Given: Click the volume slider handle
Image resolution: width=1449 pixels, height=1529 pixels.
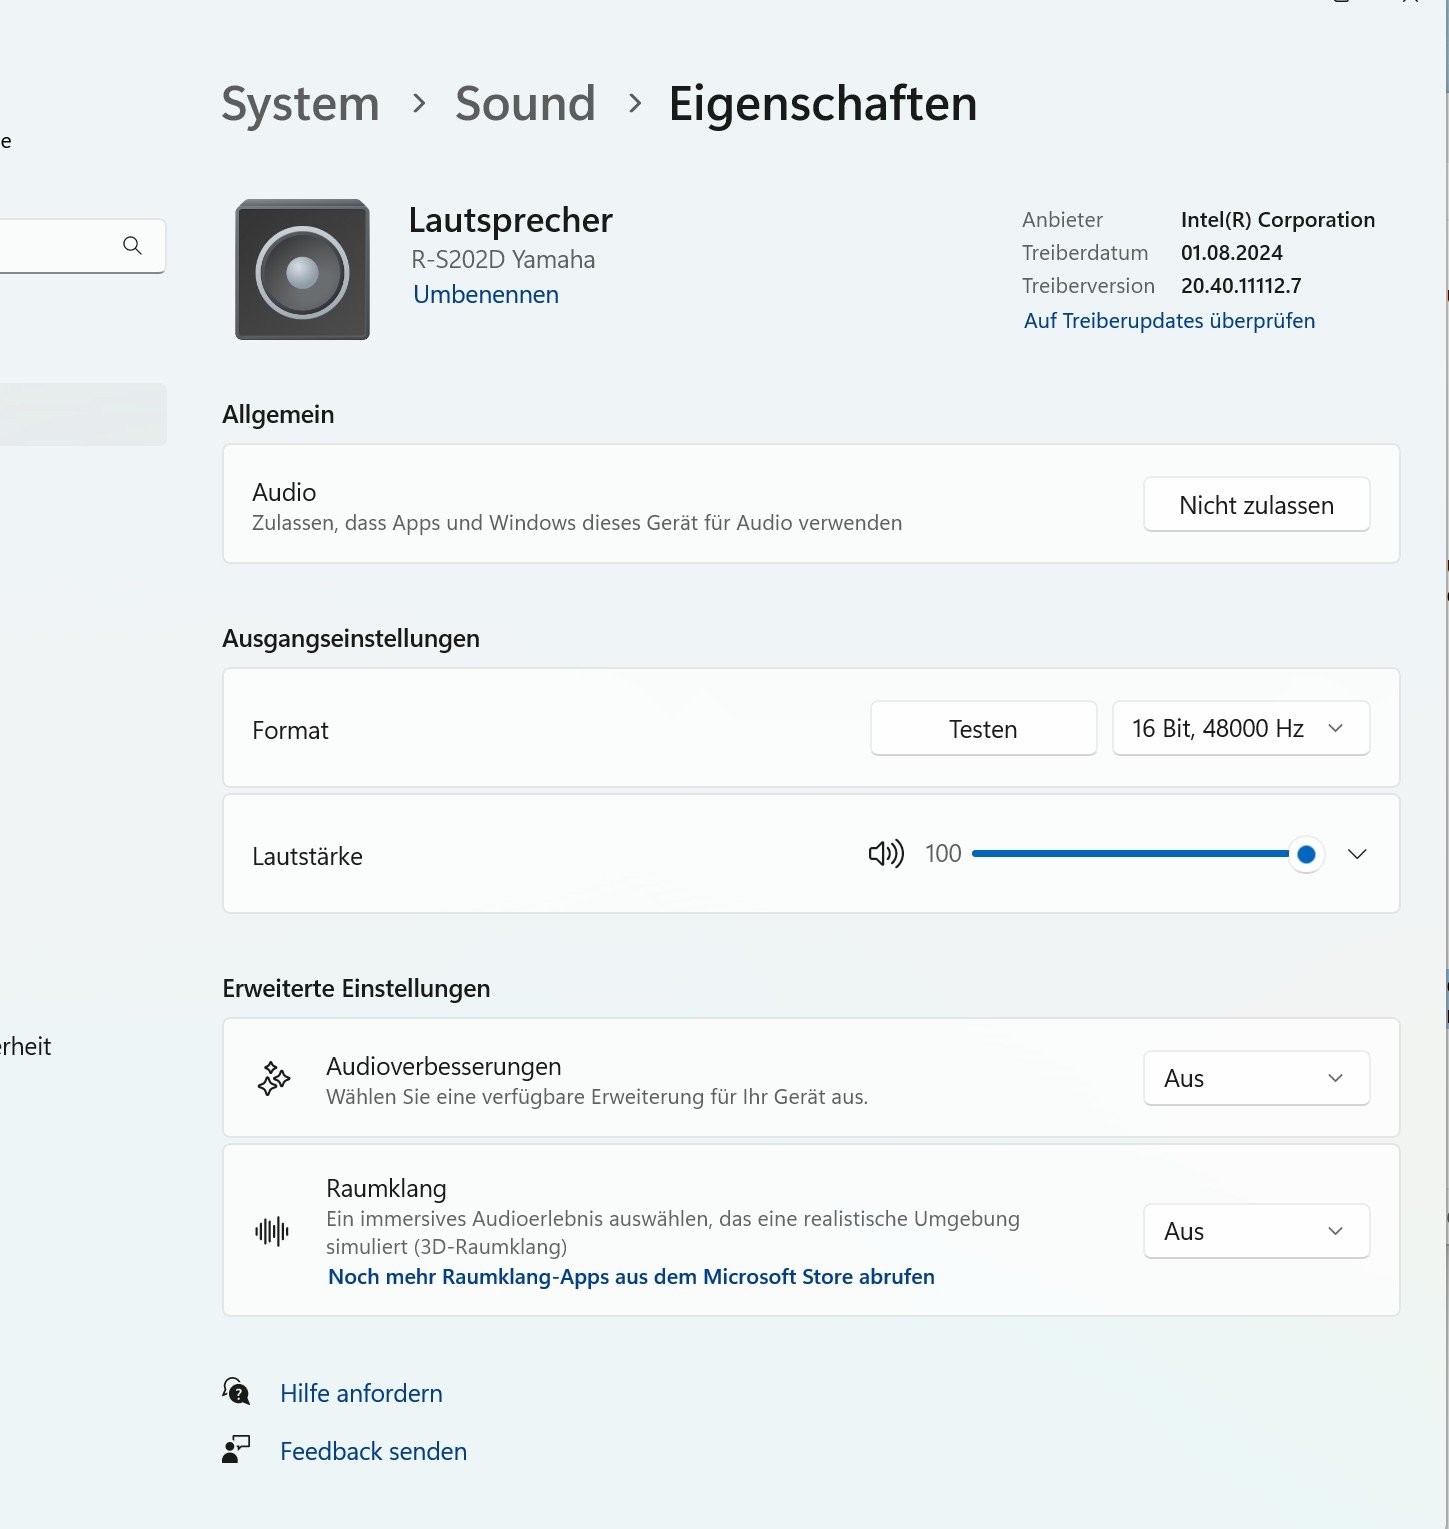Looking at the screenshot, I should [x=1305, y=854].
